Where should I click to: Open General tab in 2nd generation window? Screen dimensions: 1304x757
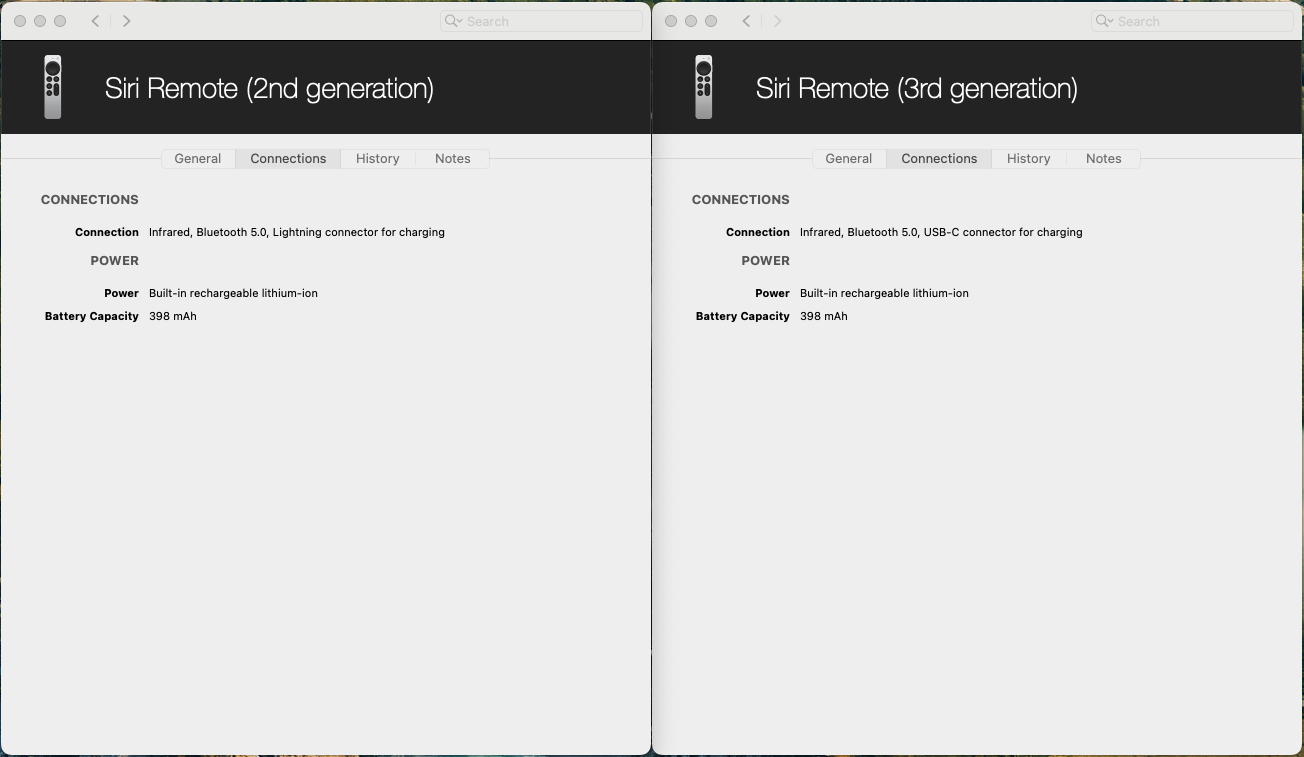coord(198,158)
